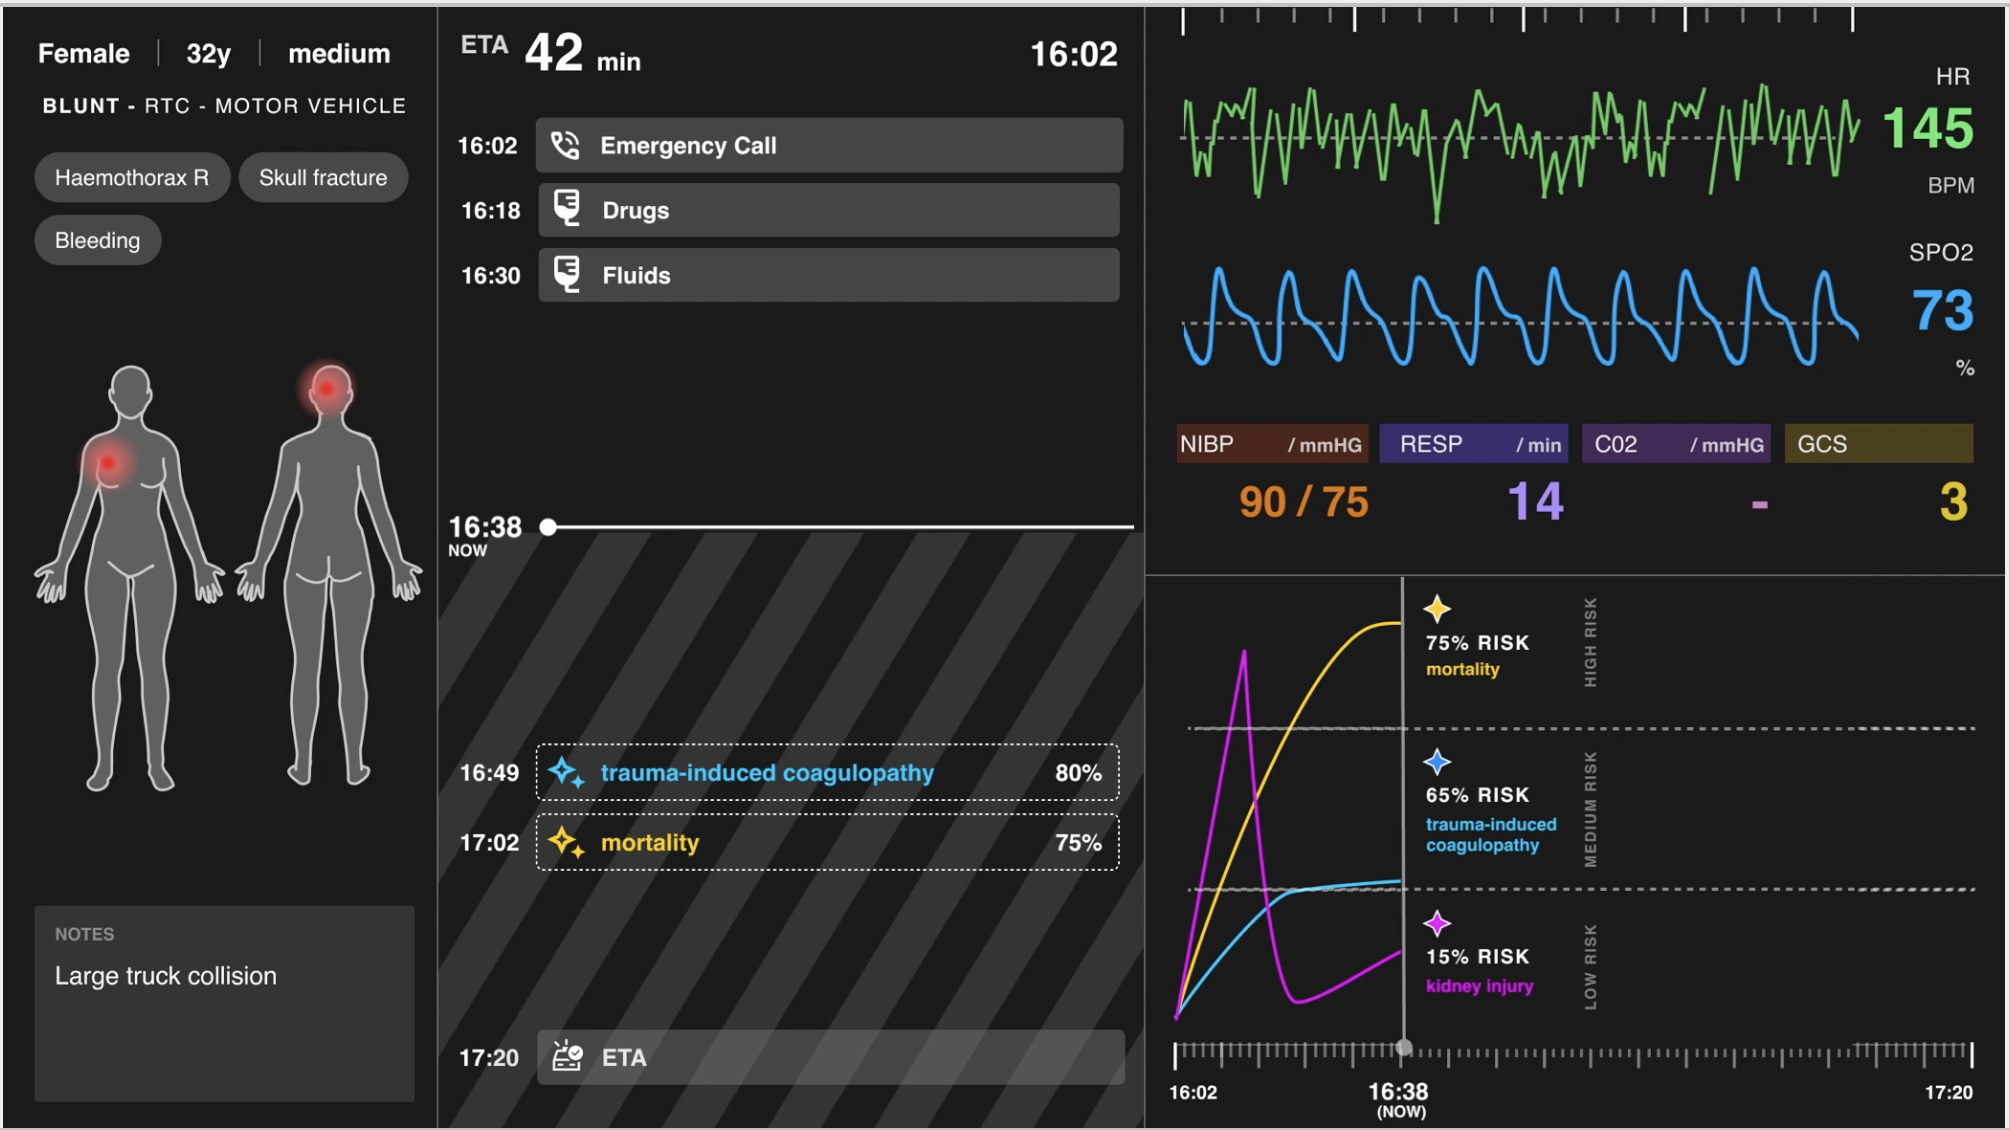Select the GCS vitals header

point(1879,444)
